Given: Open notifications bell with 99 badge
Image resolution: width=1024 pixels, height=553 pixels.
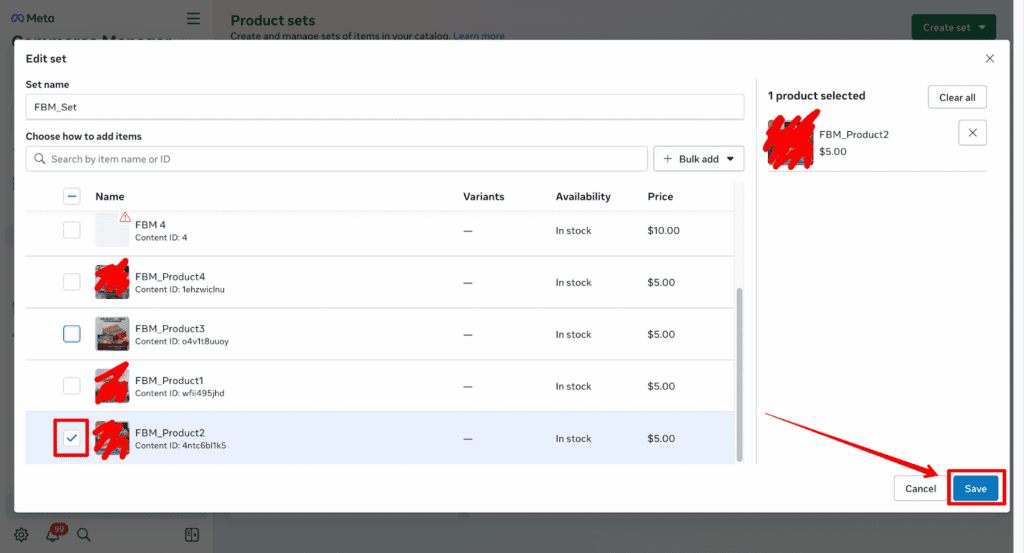Looking at the screenshot, I should click(x=54, y=533).
